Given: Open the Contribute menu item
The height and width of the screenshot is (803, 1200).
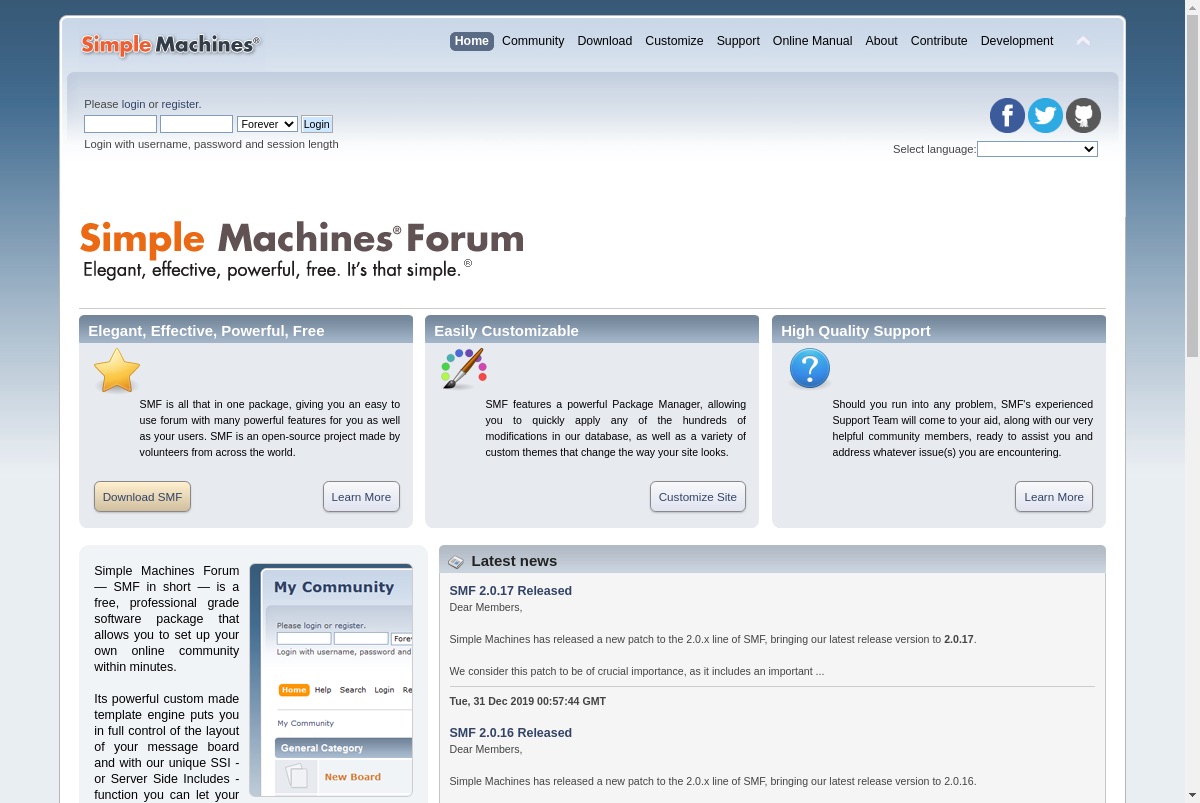Looking at the screenshot, I should pos(939,41).
